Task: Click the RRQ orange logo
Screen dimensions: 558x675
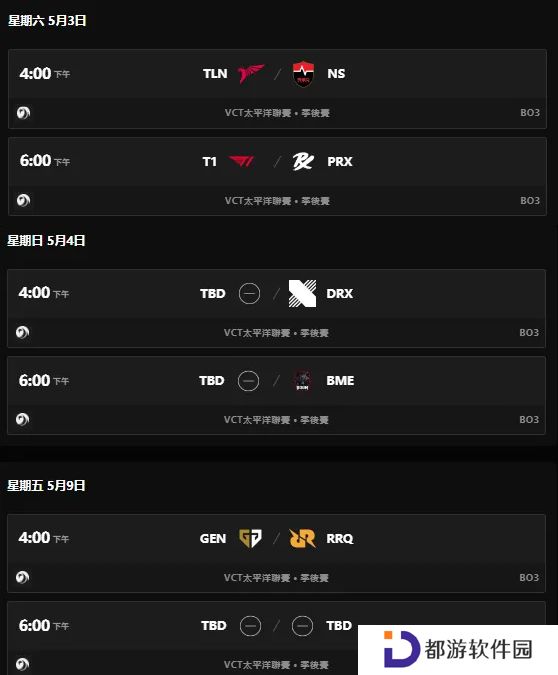Action: pyautogui.click(x=302, y=538)
